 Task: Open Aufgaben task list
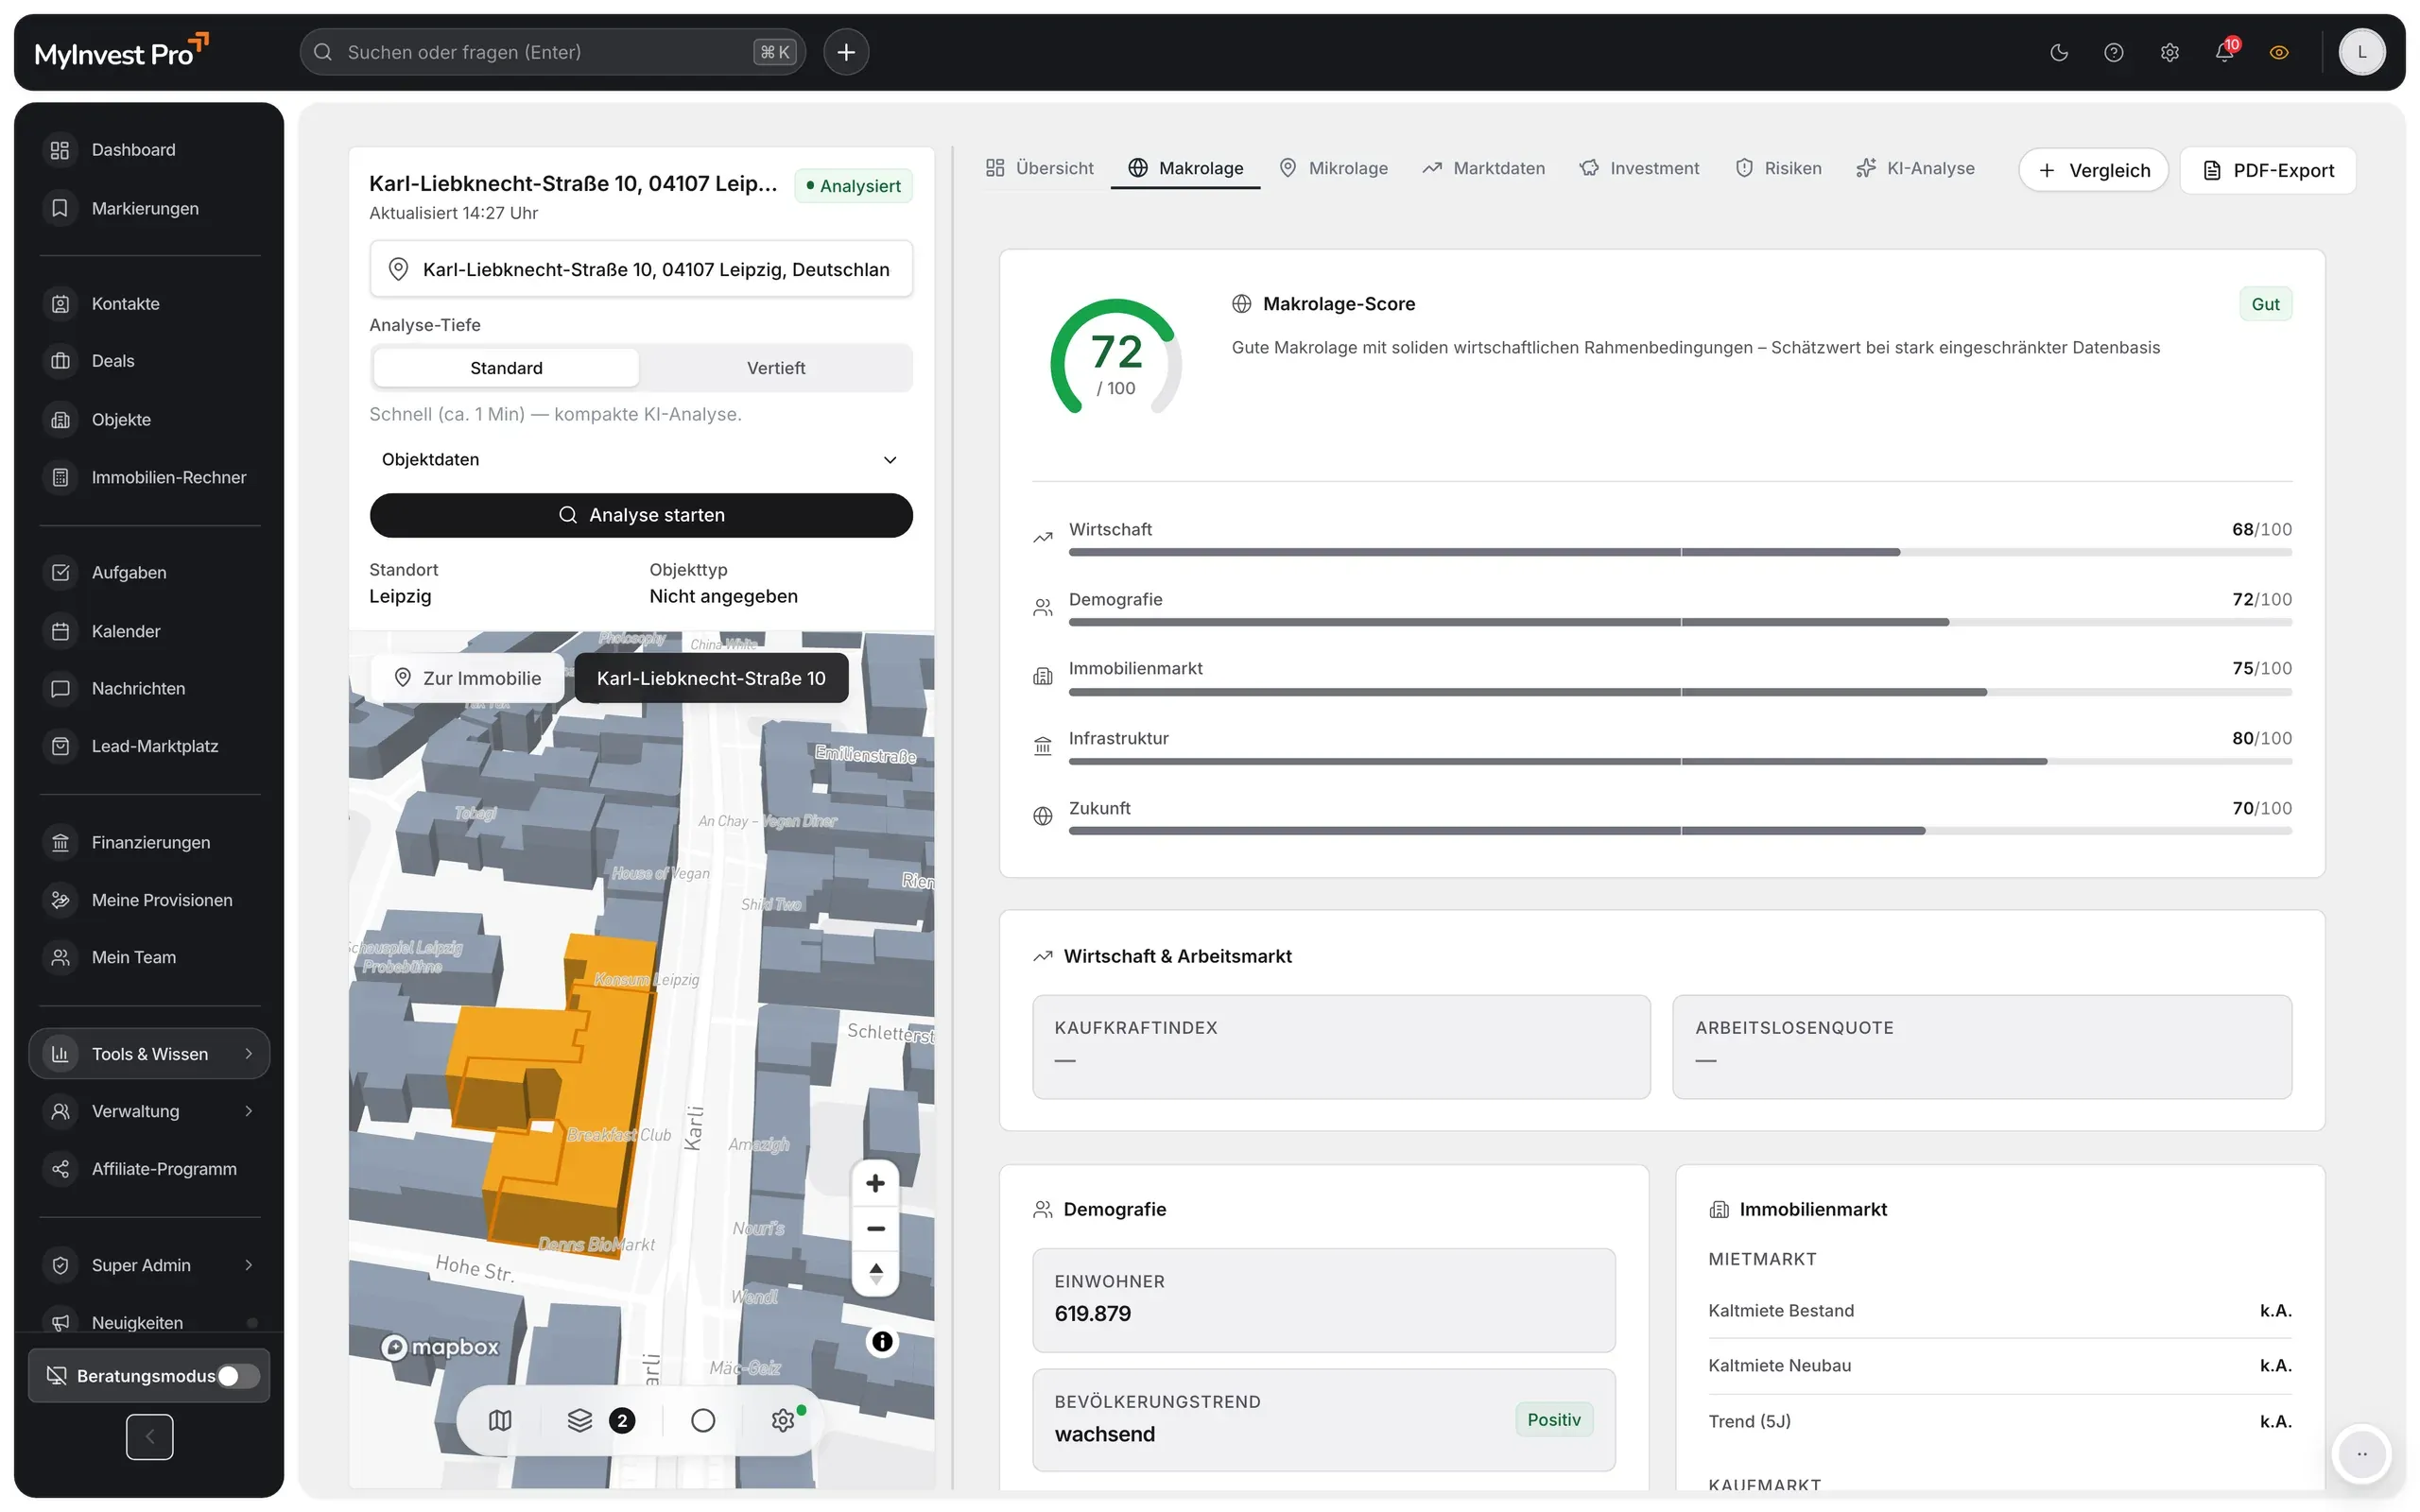(149, 572)
